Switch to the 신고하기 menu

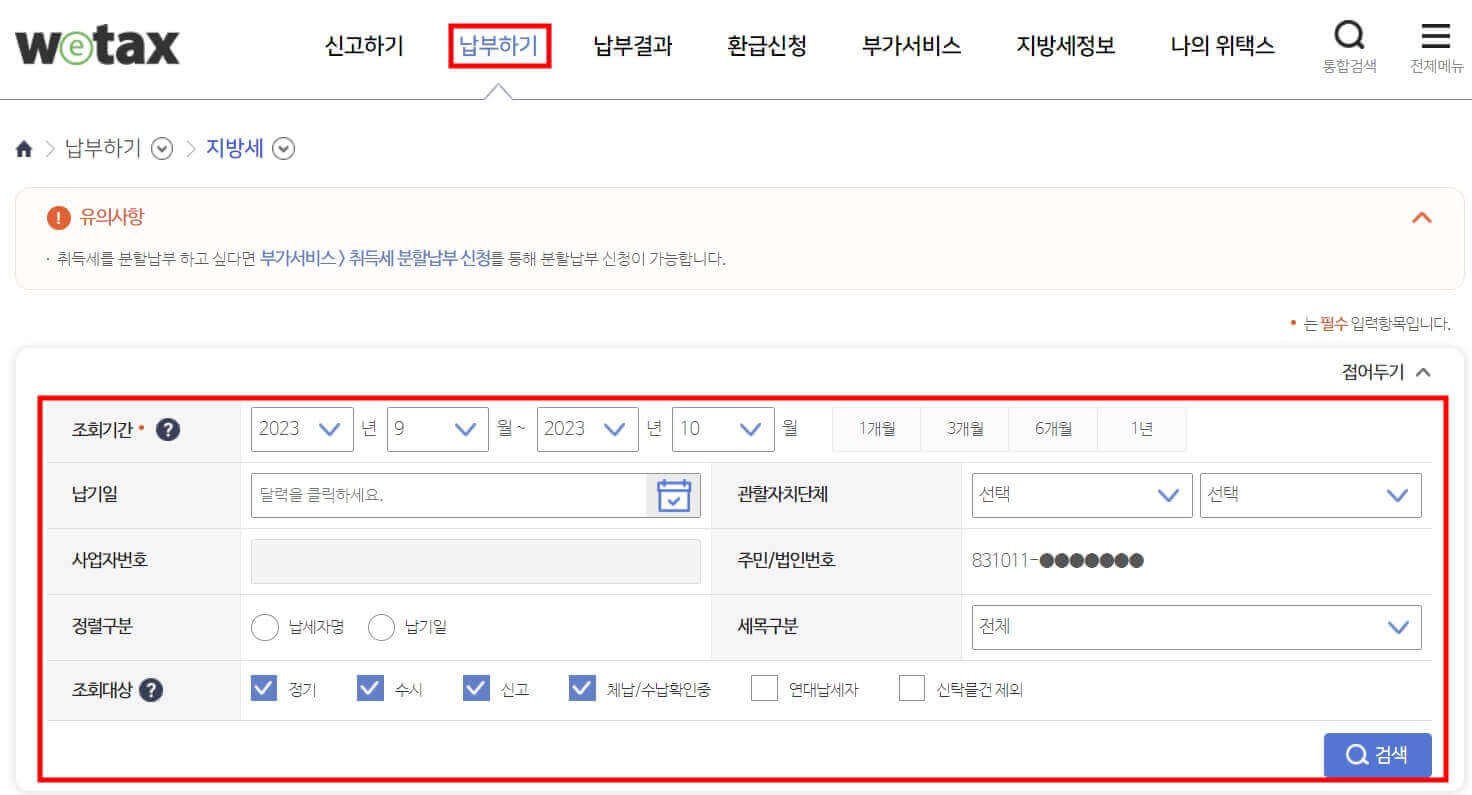pyautogui.click(x=362, y=45)
